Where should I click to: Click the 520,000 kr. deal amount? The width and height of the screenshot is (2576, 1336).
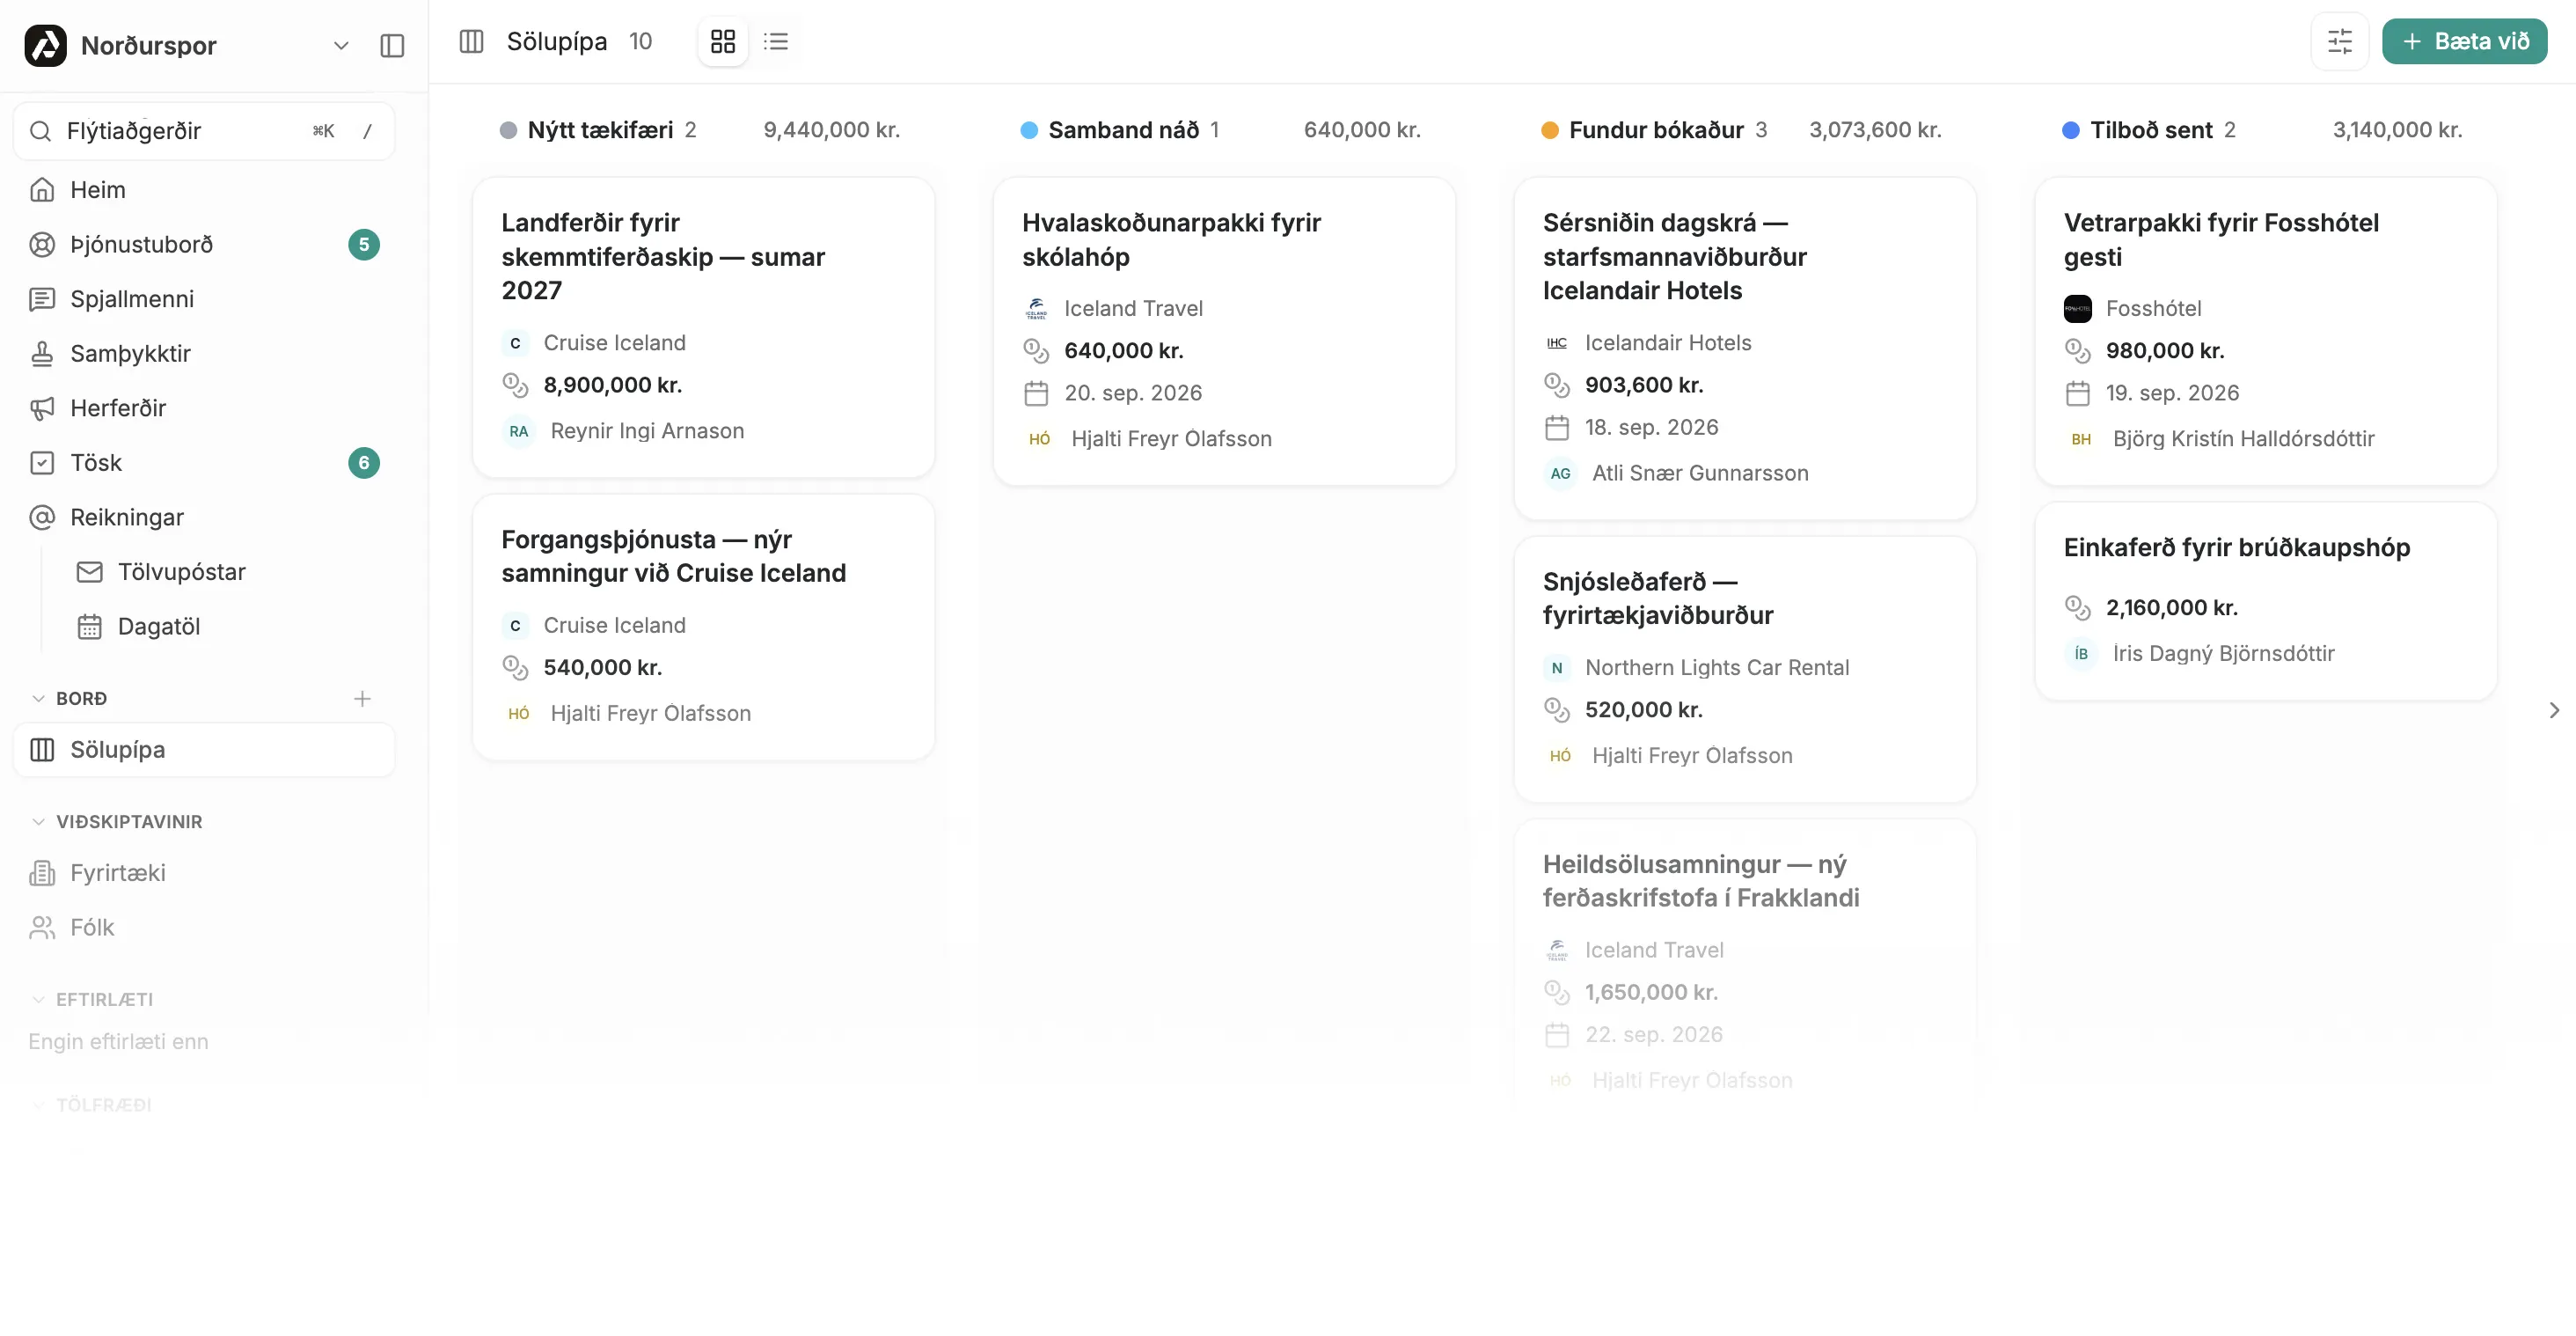pyautogui.click(x=1644, y=710)
